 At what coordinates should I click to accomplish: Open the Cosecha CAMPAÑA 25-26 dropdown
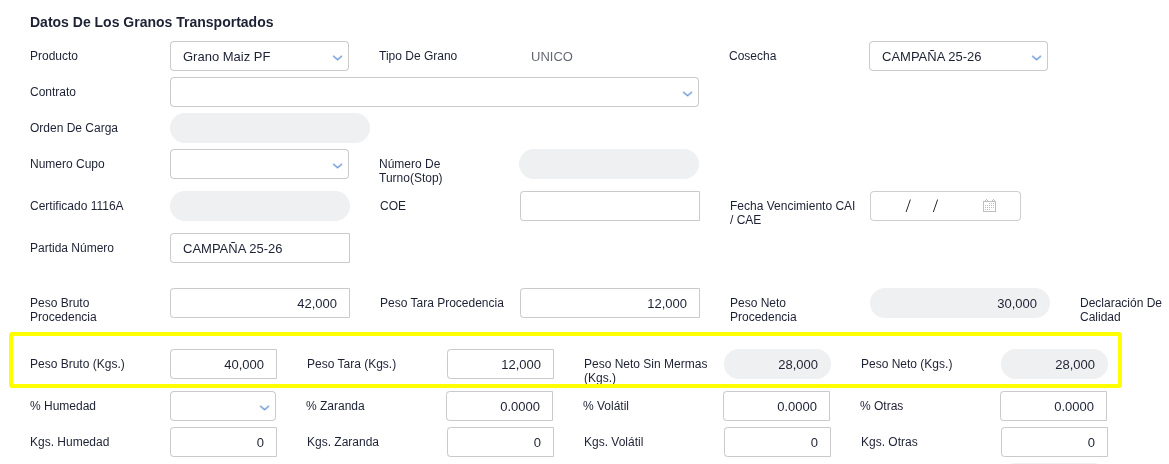pos(958,56)
